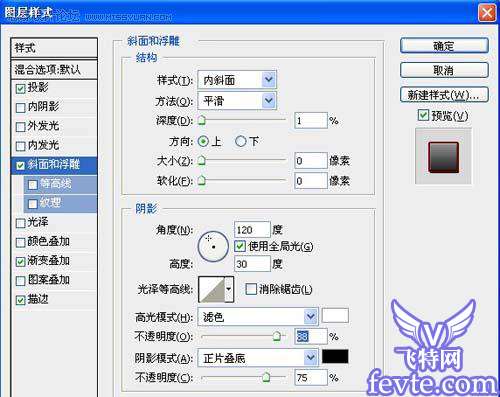This screenshot has height=397, width=500.
Task: Toggle 使用全局光(G) global light checkbox
Action: tap(240, 246)
